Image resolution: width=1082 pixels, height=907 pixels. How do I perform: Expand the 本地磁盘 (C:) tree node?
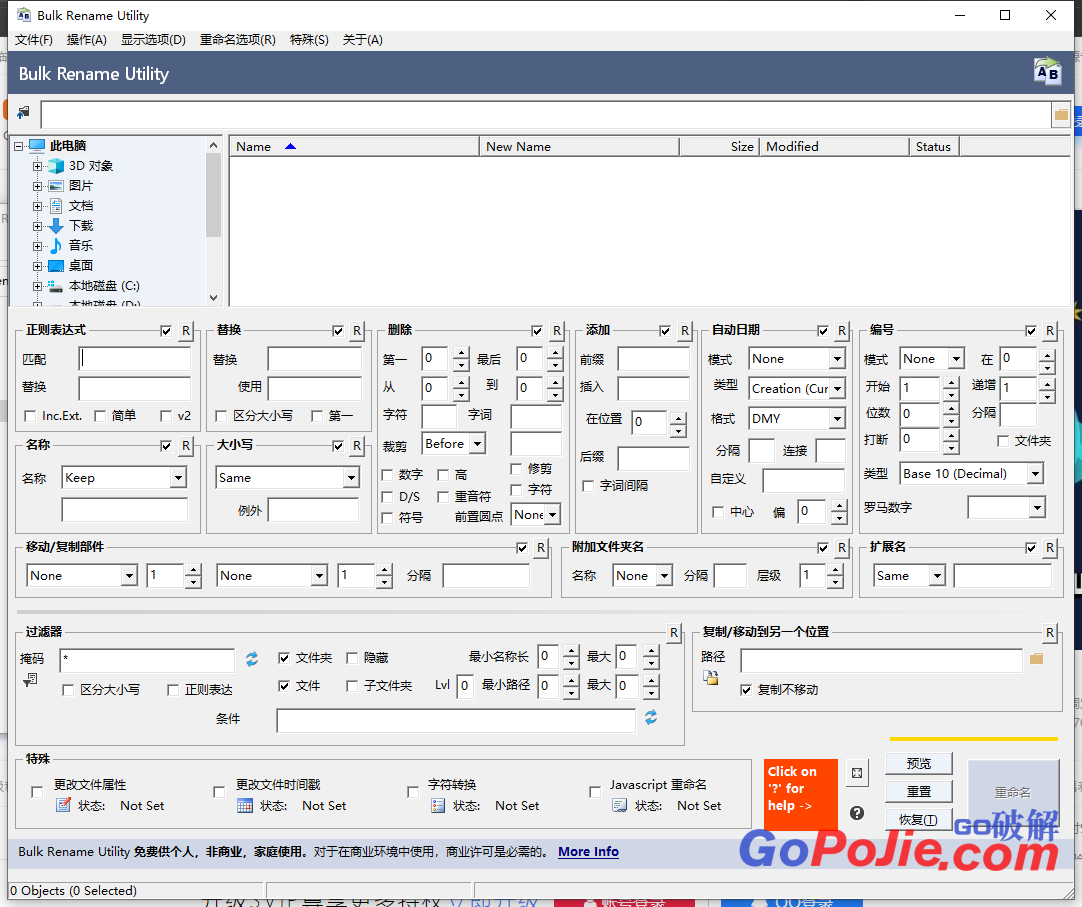(38, 286)
